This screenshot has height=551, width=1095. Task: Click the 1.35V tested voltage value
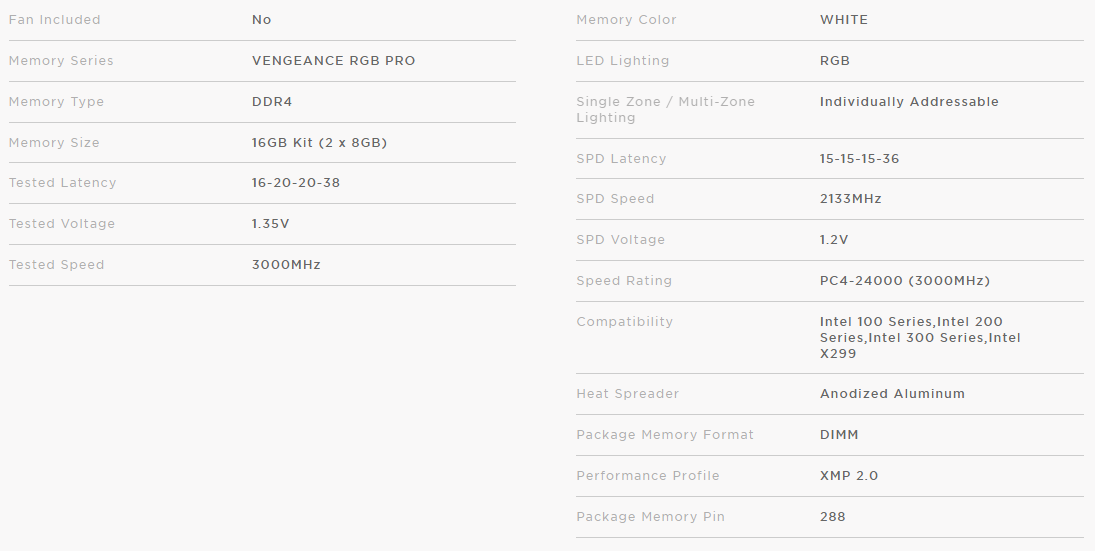click(x=270, y=224)
